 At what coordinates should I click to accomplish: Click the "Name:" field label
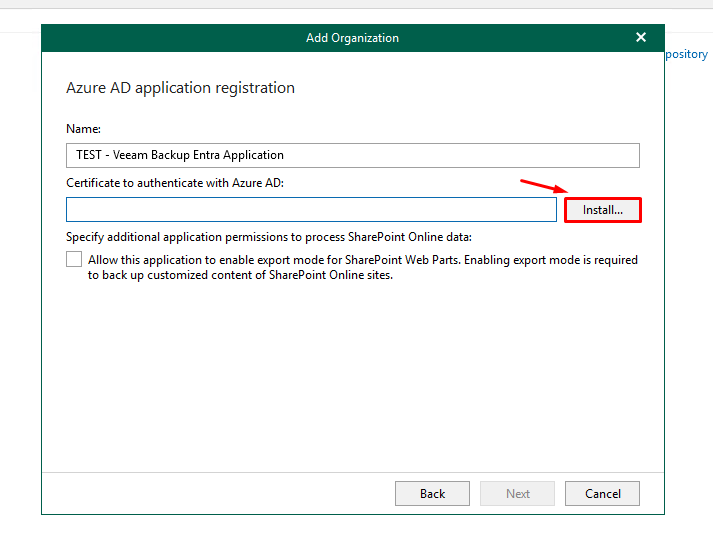pyautogui.click(x=83, y=129)
